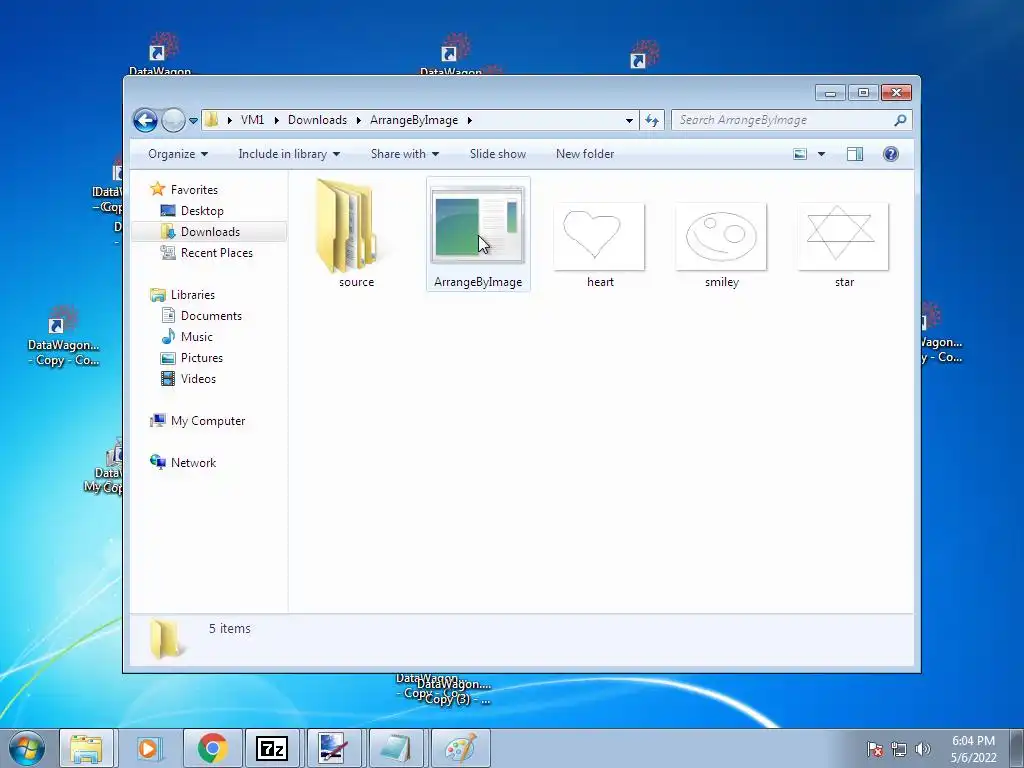Click "5 items" in details pane
The width and height of the screenshot is (1024, 768).
(230, 629)
